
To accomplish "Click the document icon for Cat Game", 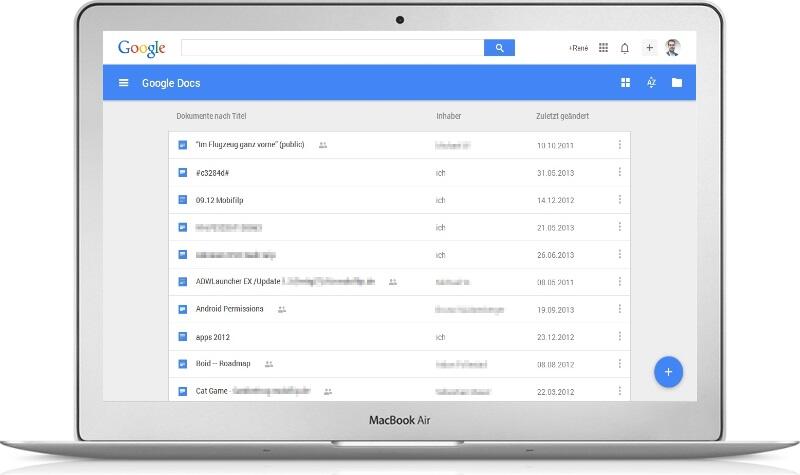I will click(x=183, y=391).
